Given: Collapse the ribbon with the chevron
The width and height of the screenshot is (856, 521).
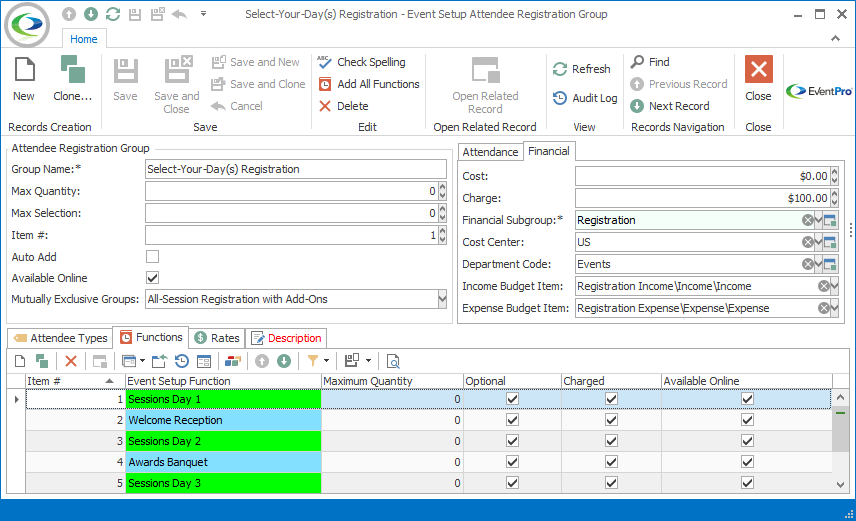Looking at the screenshot, I should pos(835,38).
